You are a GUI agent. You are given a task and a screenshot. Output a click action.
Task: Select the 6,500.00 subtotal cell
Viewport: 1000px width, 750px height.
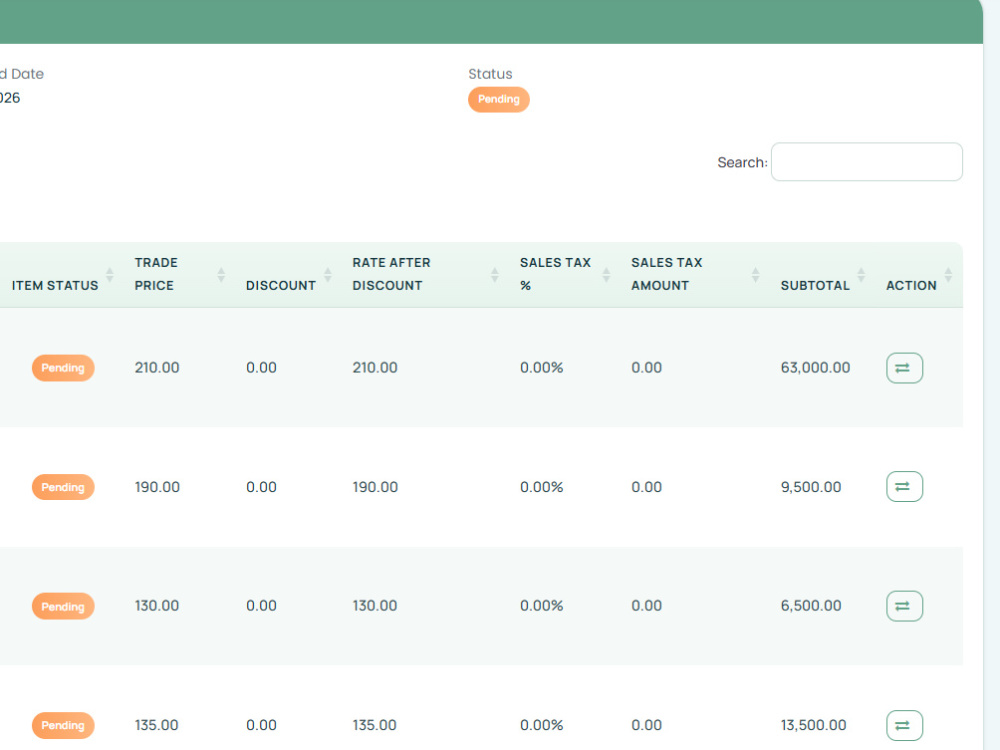click(x=811, y=606)
